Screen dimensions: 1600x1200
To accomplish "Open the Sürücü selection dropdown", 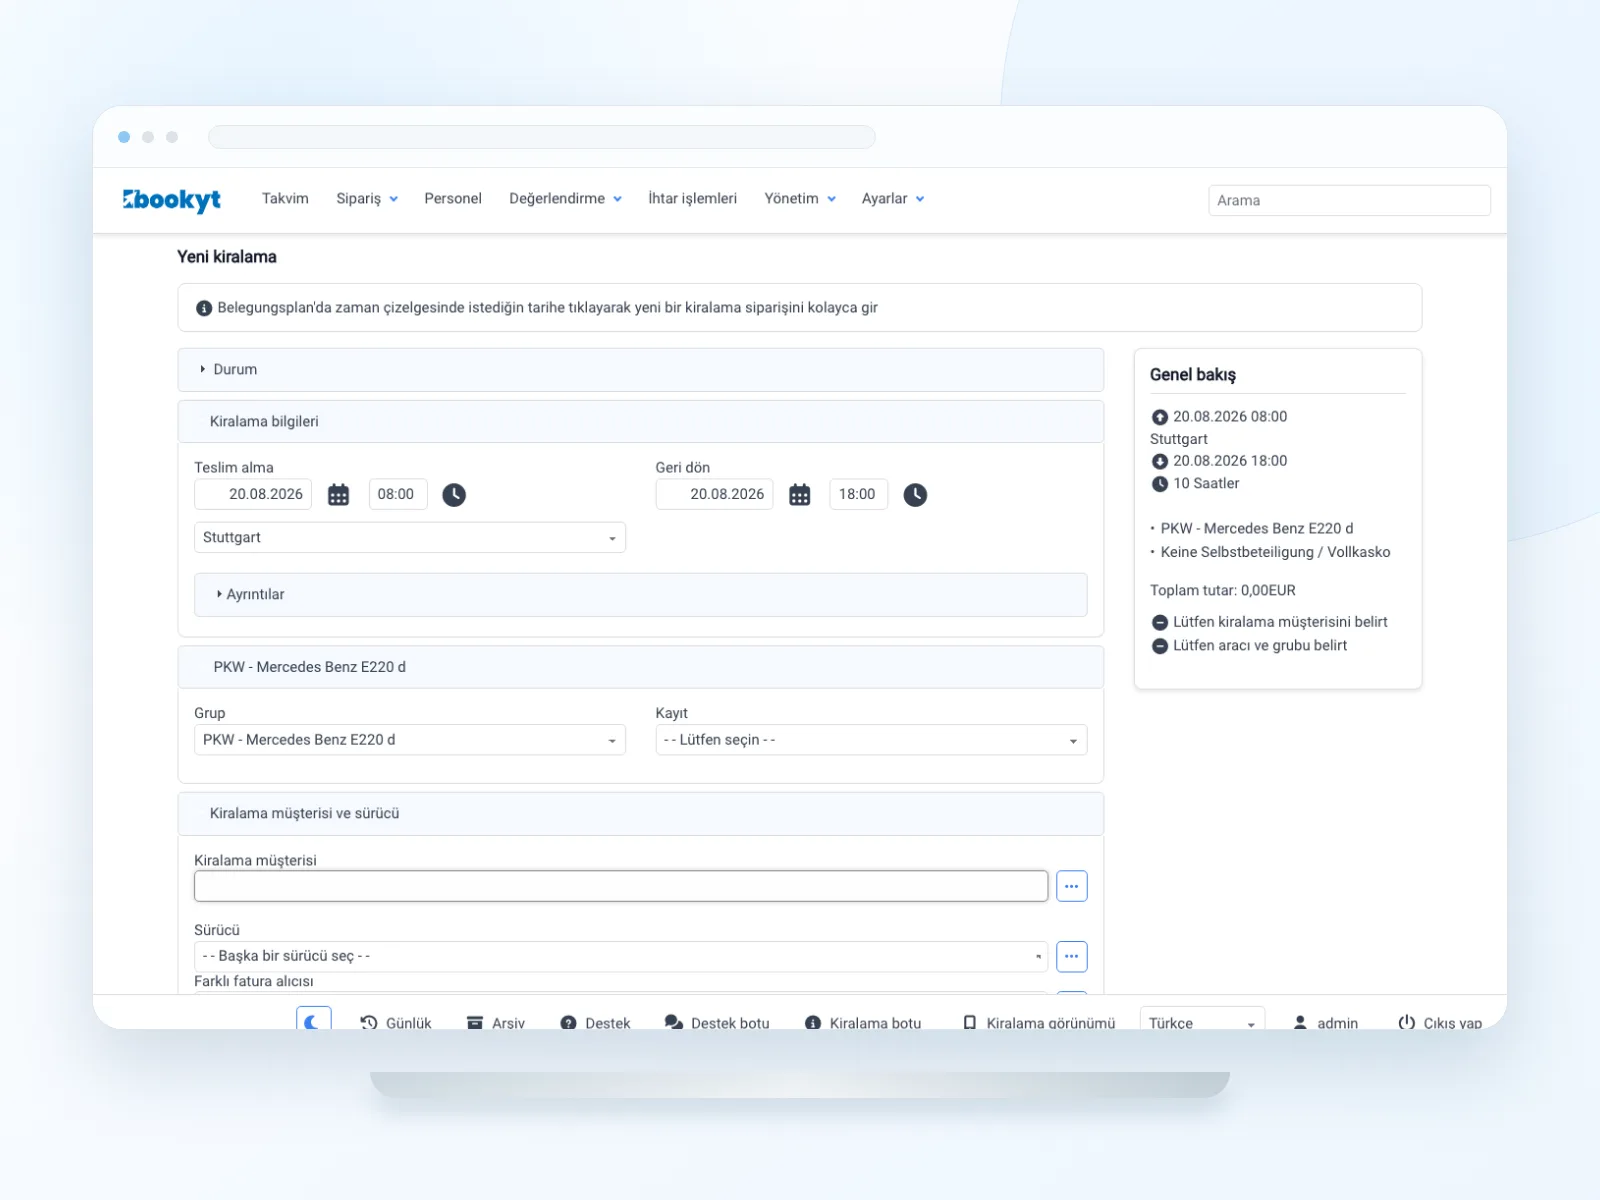I will [621, 956].
